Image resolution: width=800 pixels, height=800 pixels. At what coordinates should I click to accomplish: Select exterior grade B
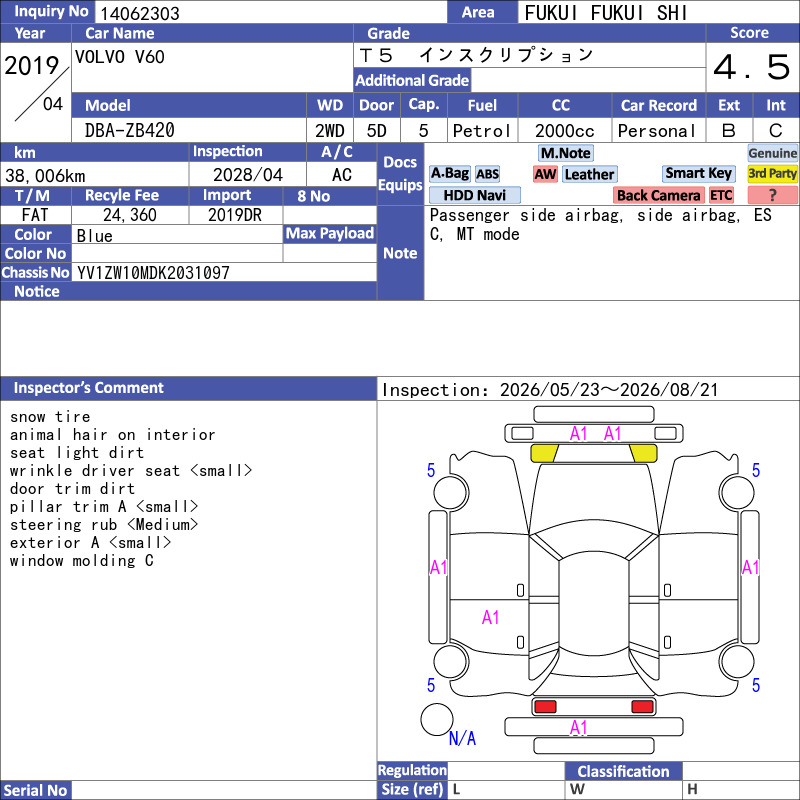tap(729, 131)
